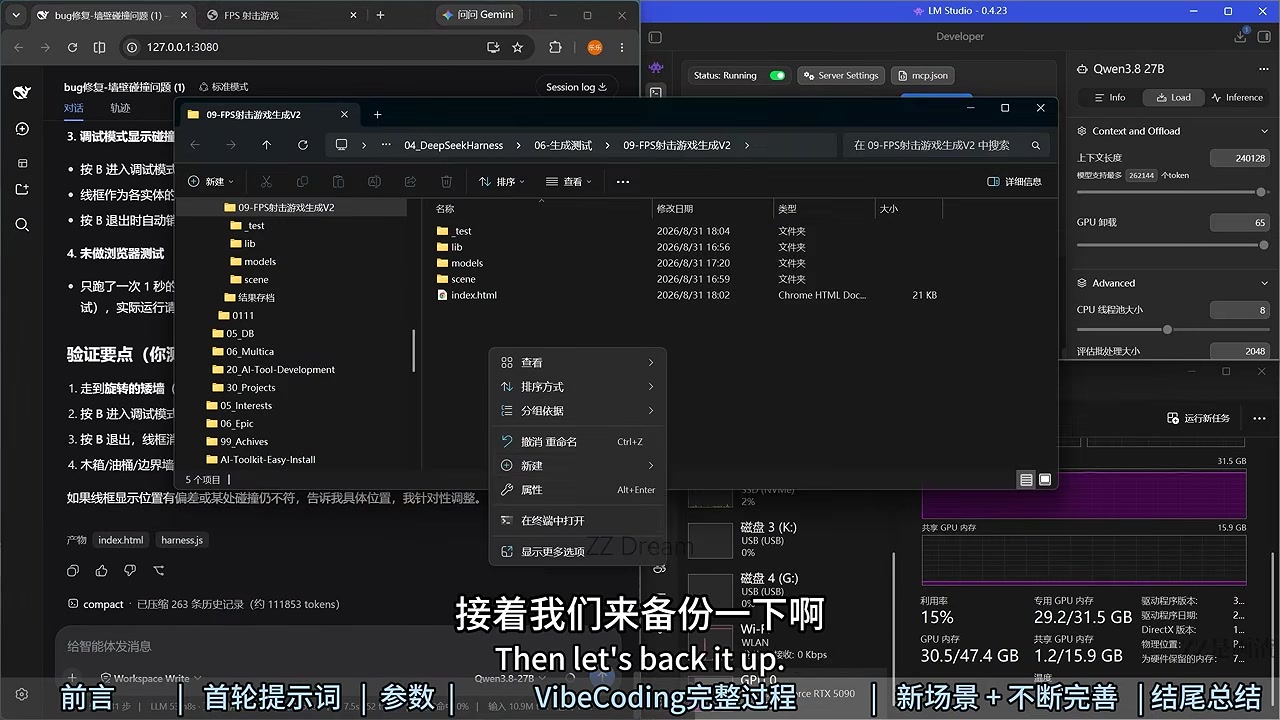Switch Explorer to large thumbnails view icon
Screen dimensions: 1280x720
pos(1045,480)
